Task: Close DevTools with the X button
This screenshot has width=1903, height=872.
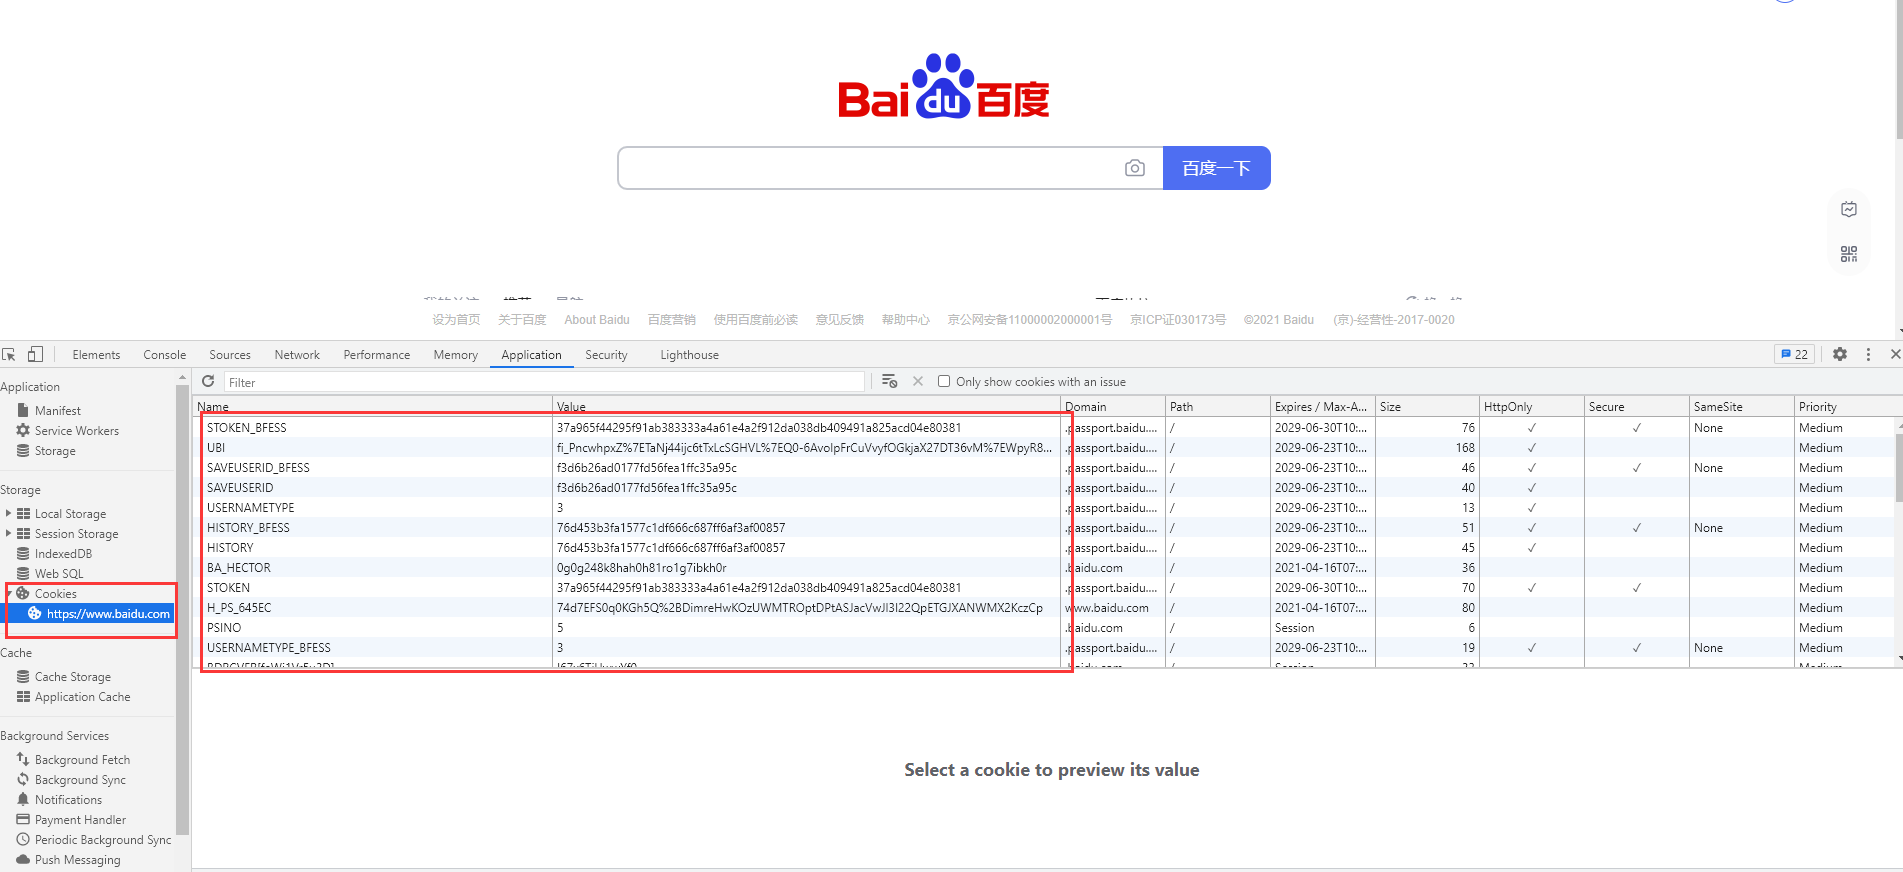Action: pos(1894,354)
